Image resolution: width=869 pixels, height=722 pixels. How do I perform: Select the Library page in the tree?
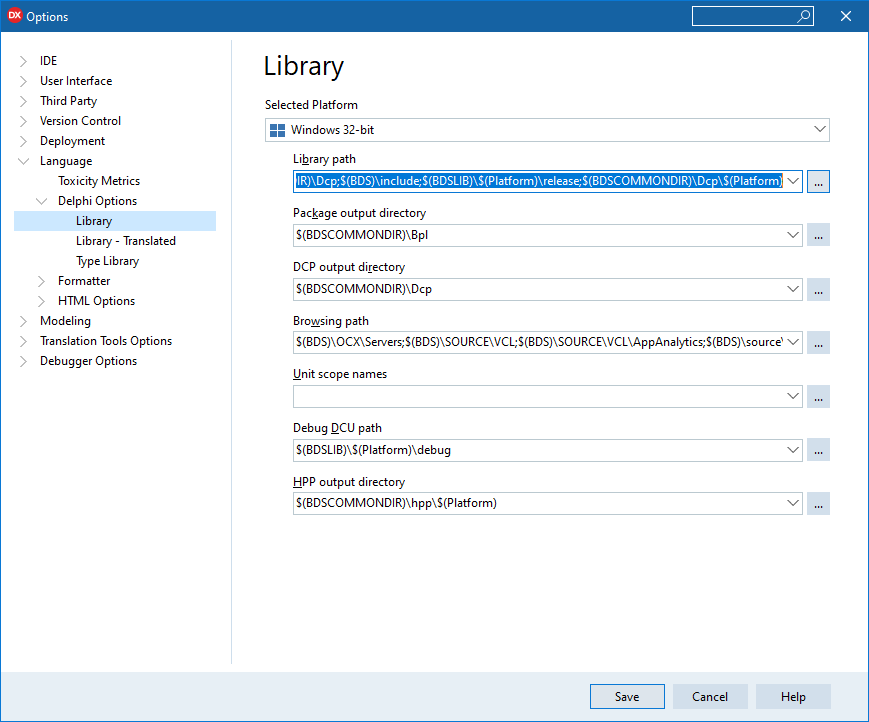[x=115, y=221]
